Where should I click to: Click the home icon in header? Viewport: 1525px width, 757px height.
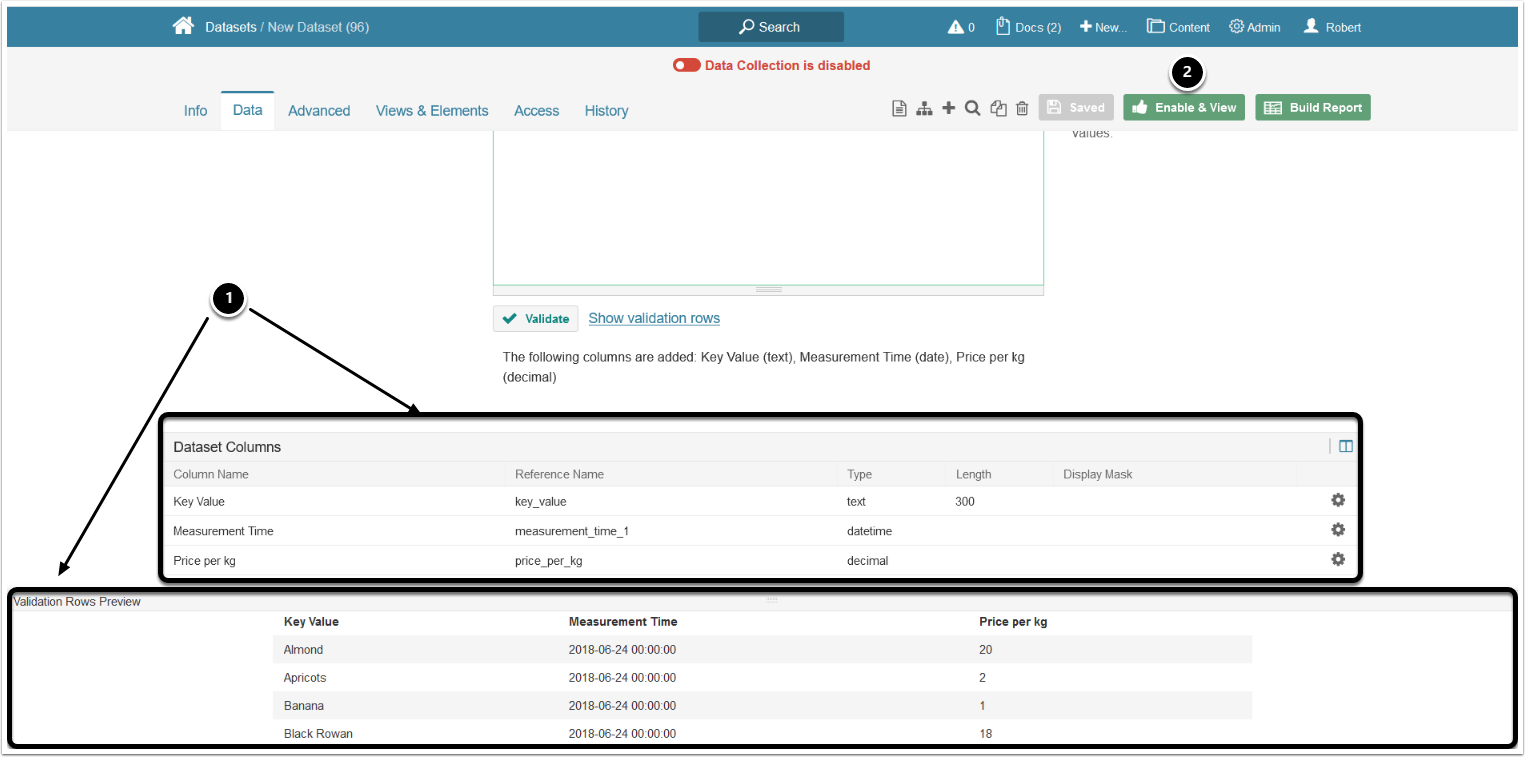[183, 27]
